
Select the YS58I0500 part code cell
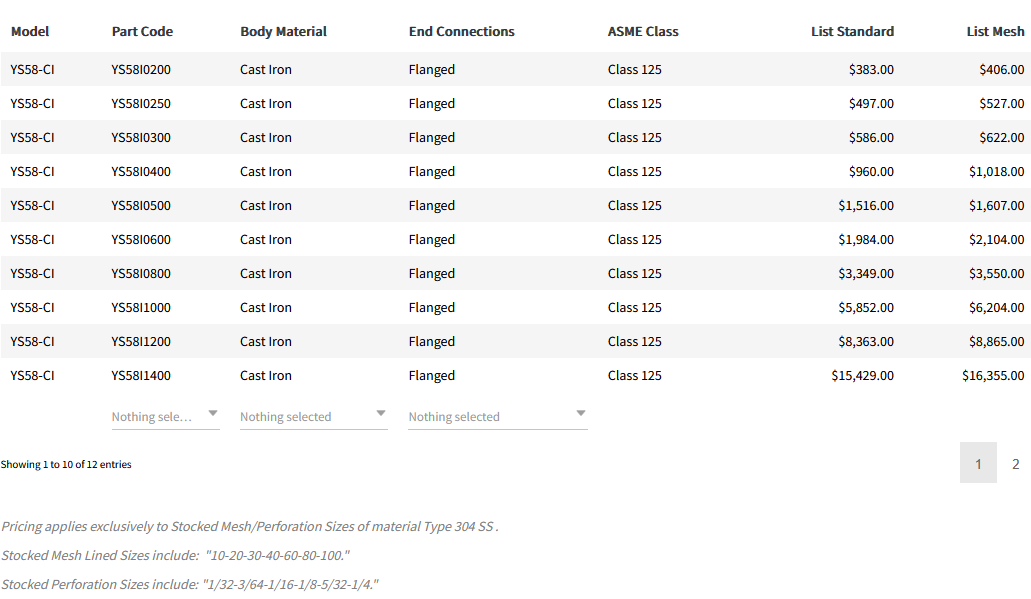141,206
